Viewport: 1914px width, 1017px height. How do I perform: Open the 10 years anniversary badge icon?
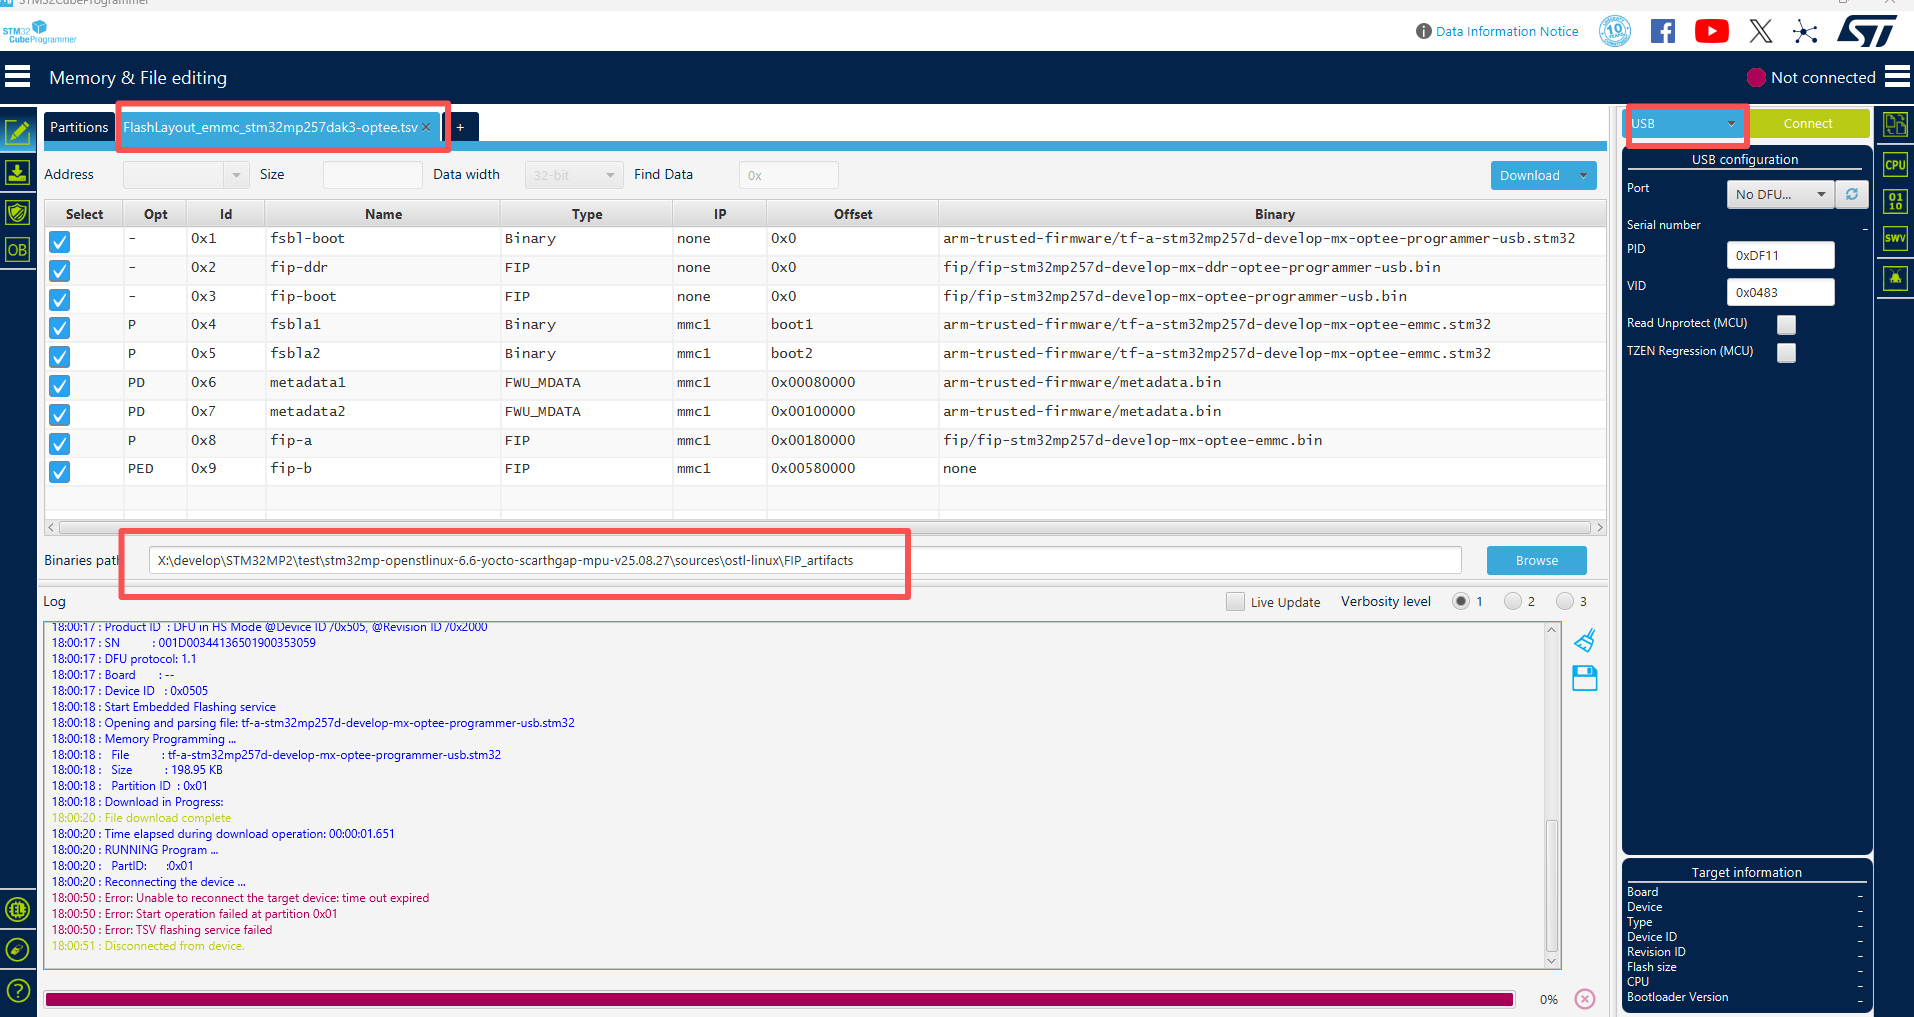point(1615,31)
